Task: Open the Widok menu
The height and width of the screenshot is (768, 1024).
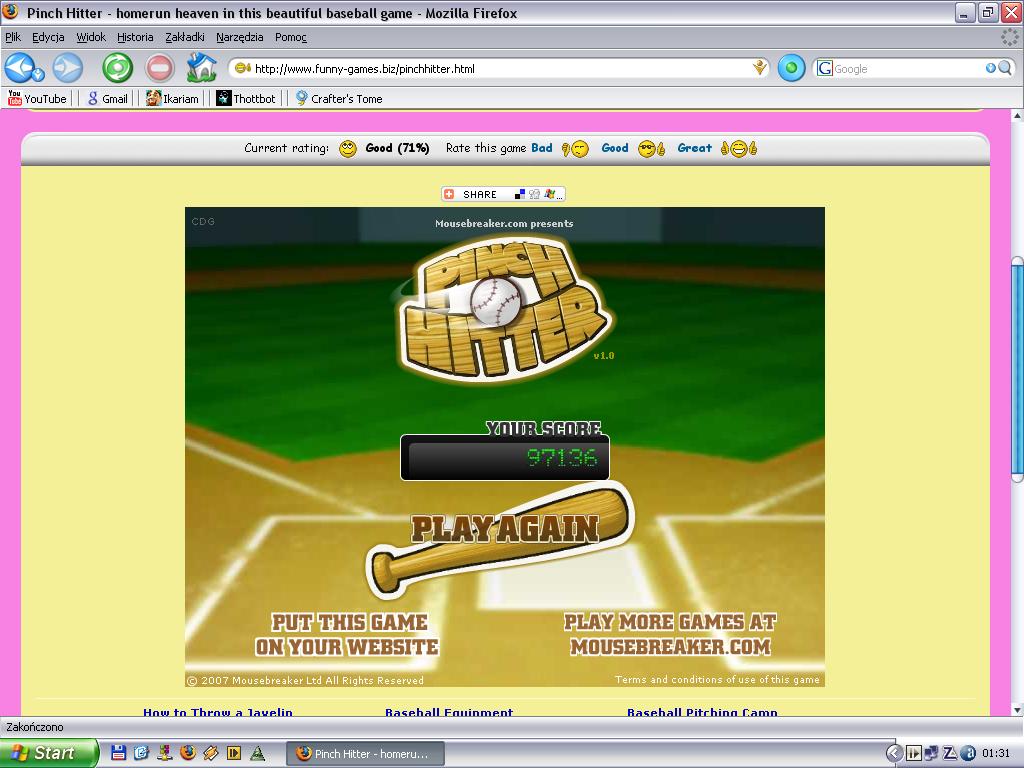Action: pyautogui.click(x=91, y=37)
